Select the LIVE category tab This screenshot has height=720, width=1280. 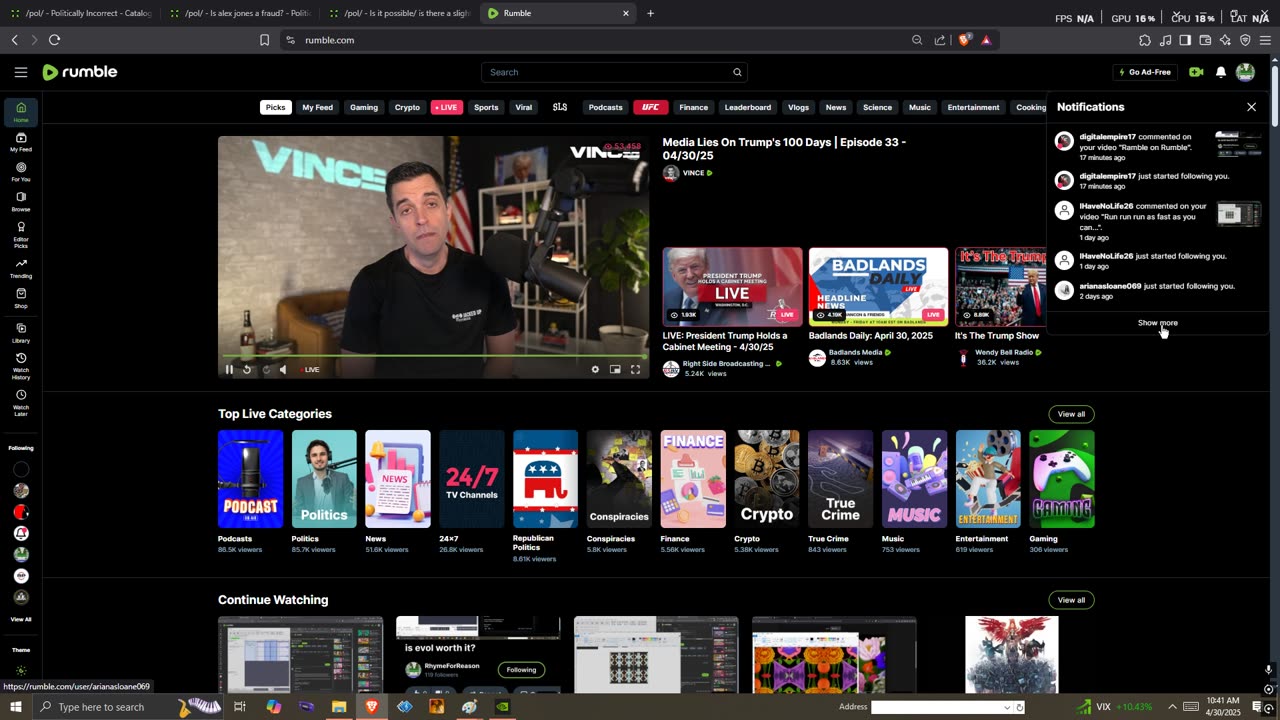pyautogui.click(x=447, y=107)
